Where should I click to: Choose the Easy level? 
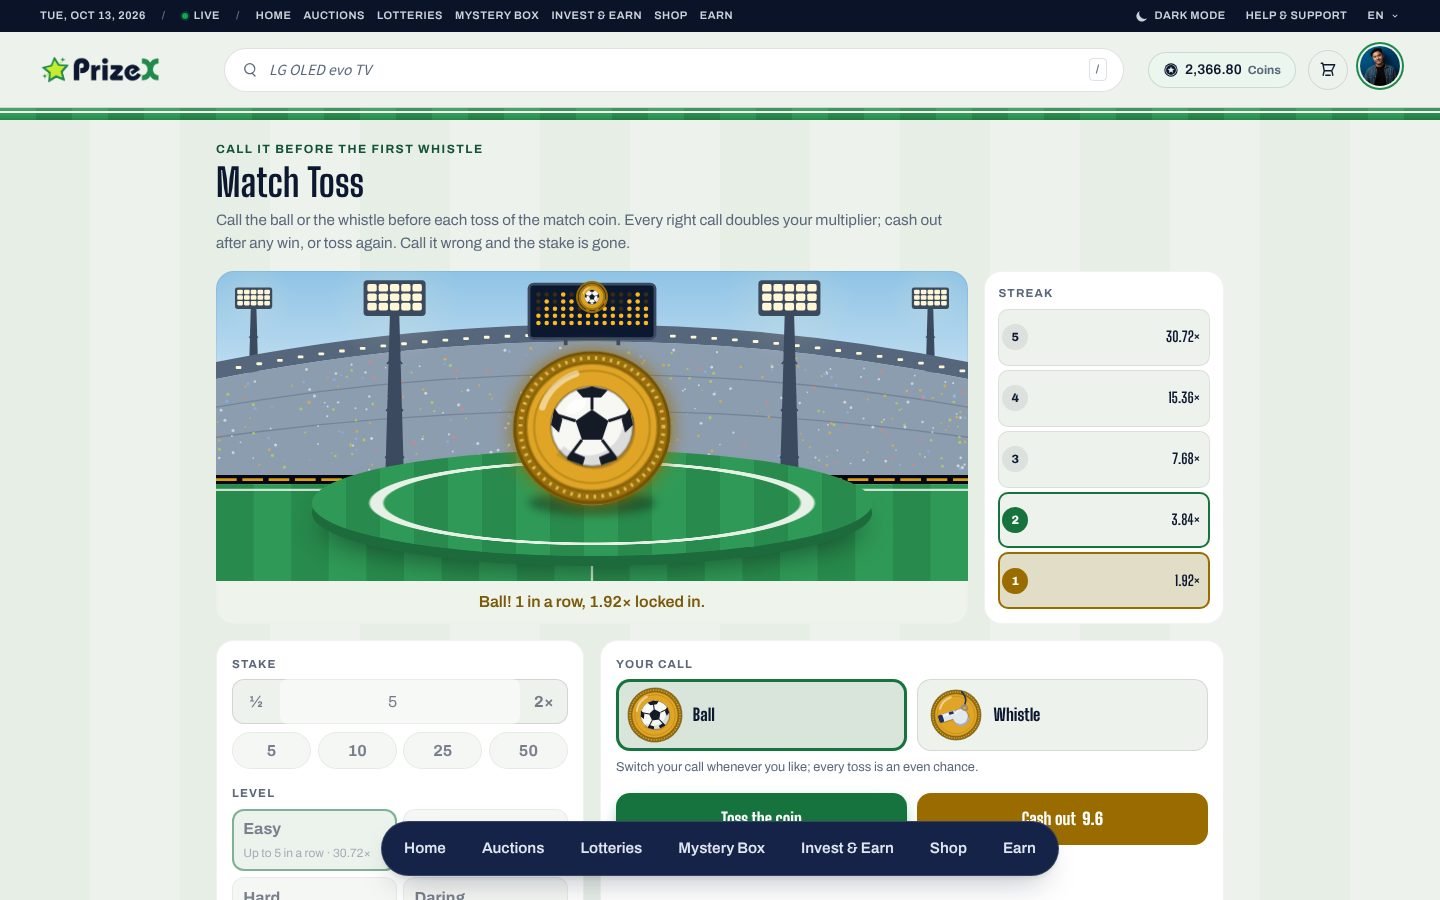pos(314,840)
